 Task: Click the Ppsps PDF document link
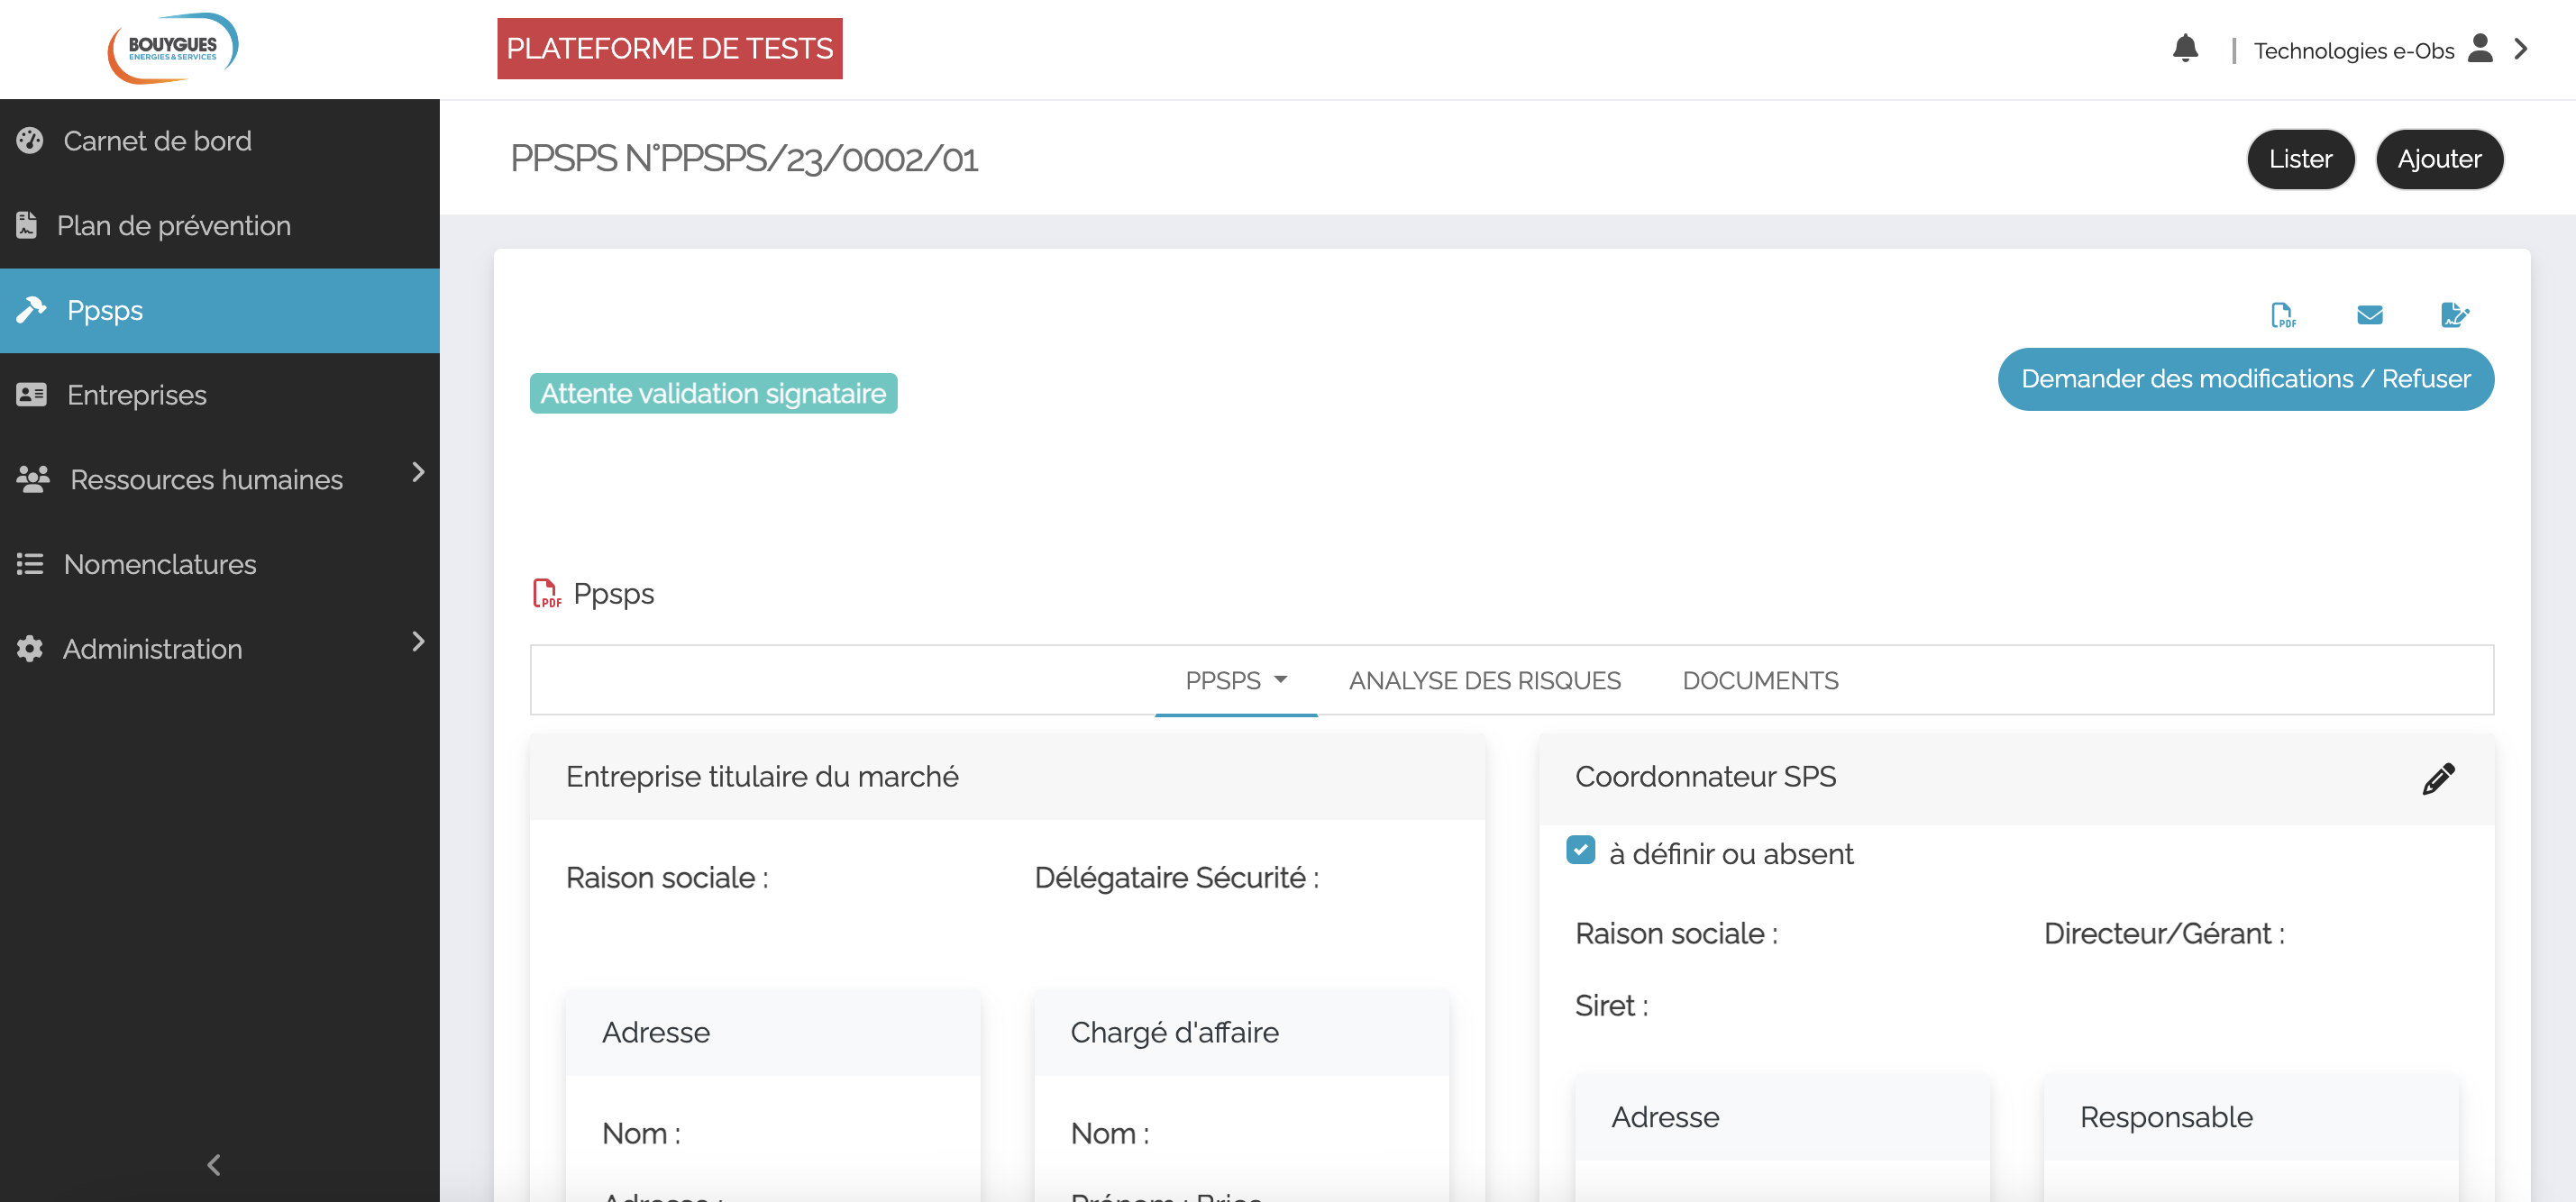click(613, 594)
